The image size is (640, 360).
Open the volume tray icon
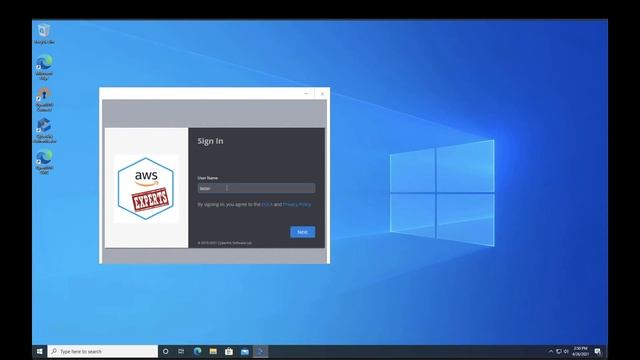[566, 351]
